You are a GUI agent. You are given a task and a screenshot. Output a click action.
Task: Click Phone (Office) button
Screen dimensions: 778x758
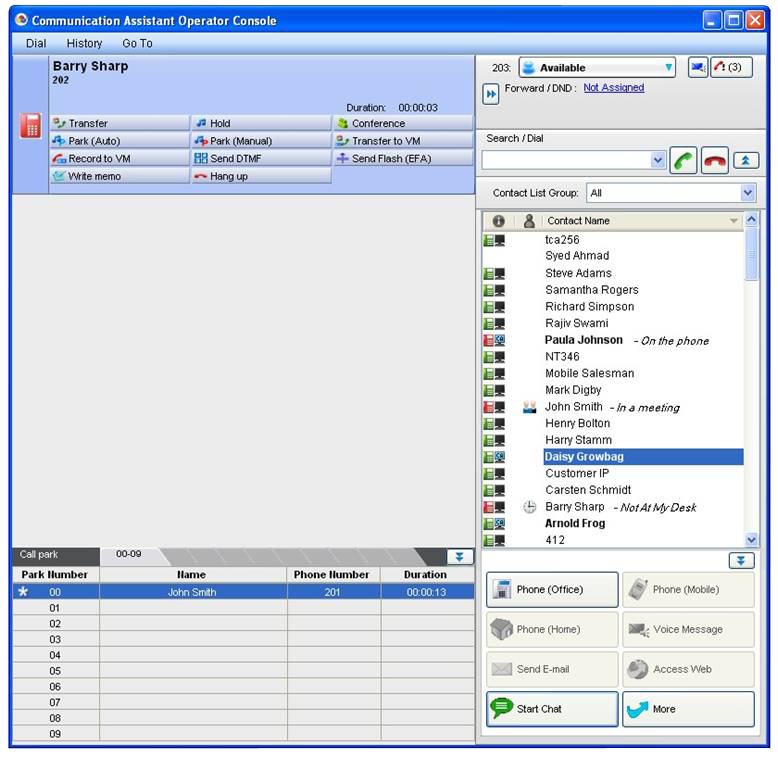552,589
